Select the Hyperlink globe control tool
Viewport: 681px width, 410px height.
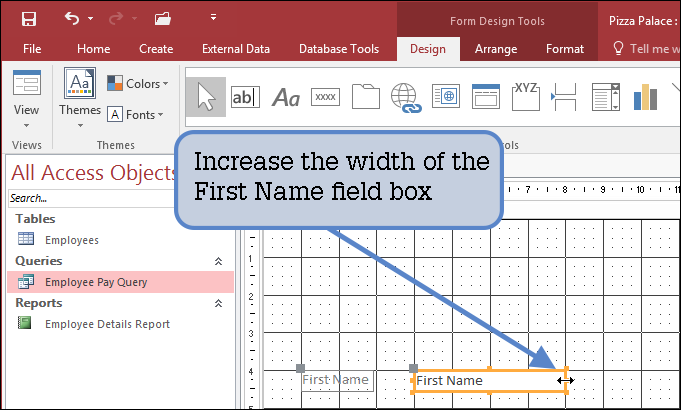[x=406, y=98]
